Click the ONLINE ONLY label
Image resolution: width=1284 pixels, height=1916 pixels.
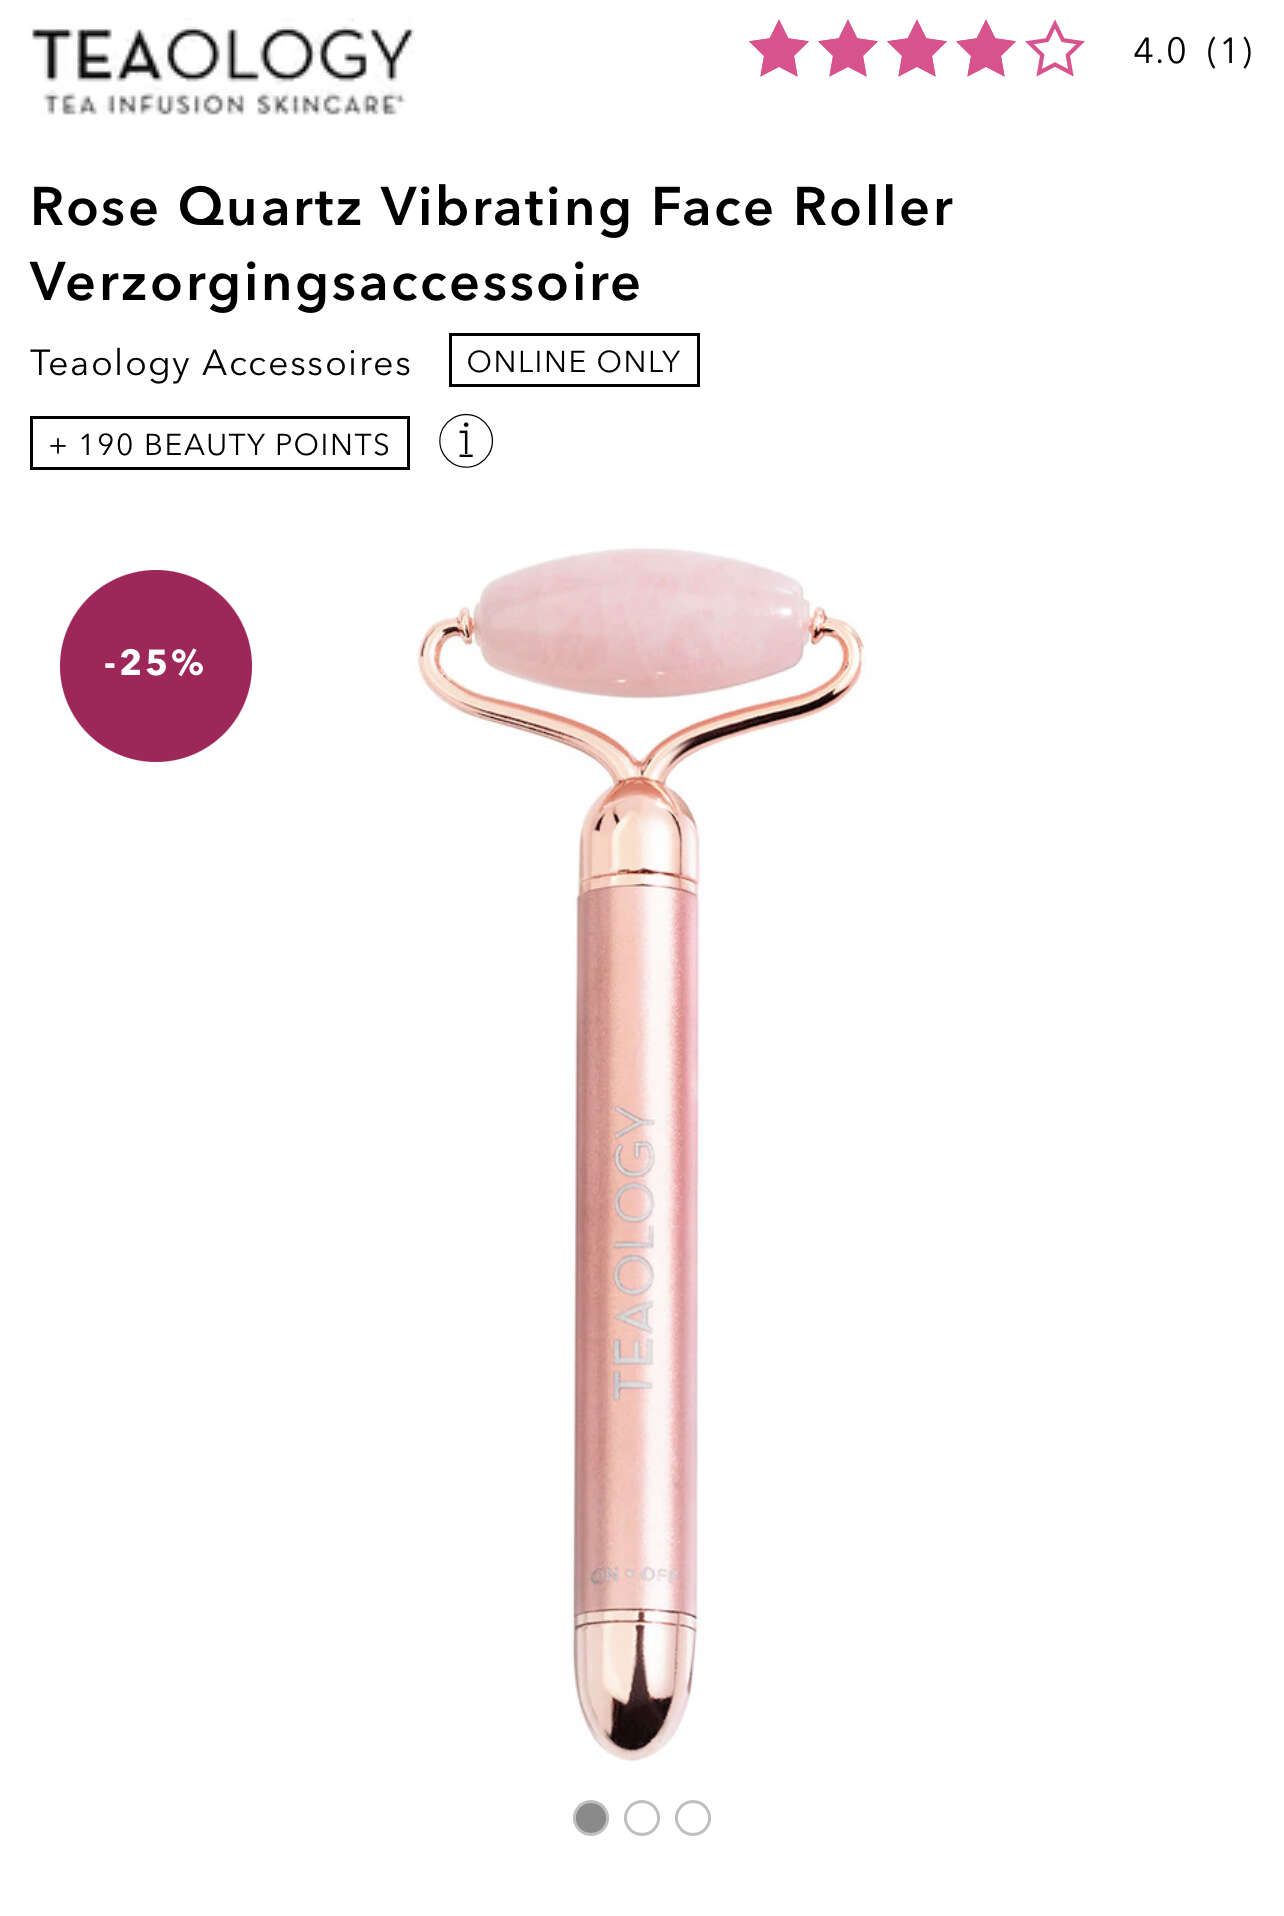coord(574,360)
